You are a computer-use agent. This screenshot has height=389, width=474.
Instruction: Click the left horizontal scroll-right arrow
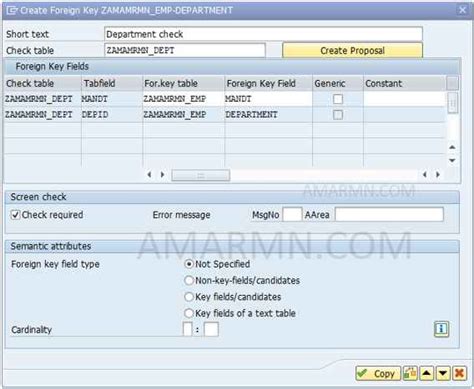162,174
